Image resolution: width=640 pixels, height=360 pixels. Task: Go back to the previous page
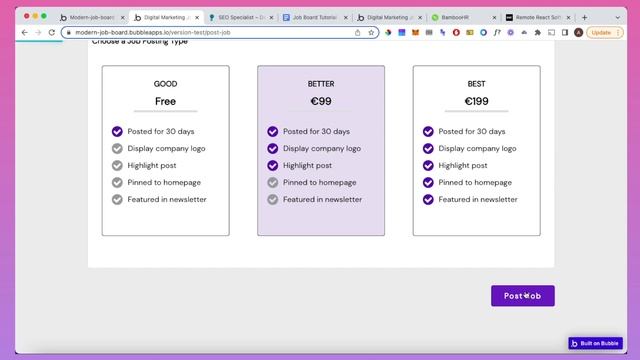[x=24, y=32]
